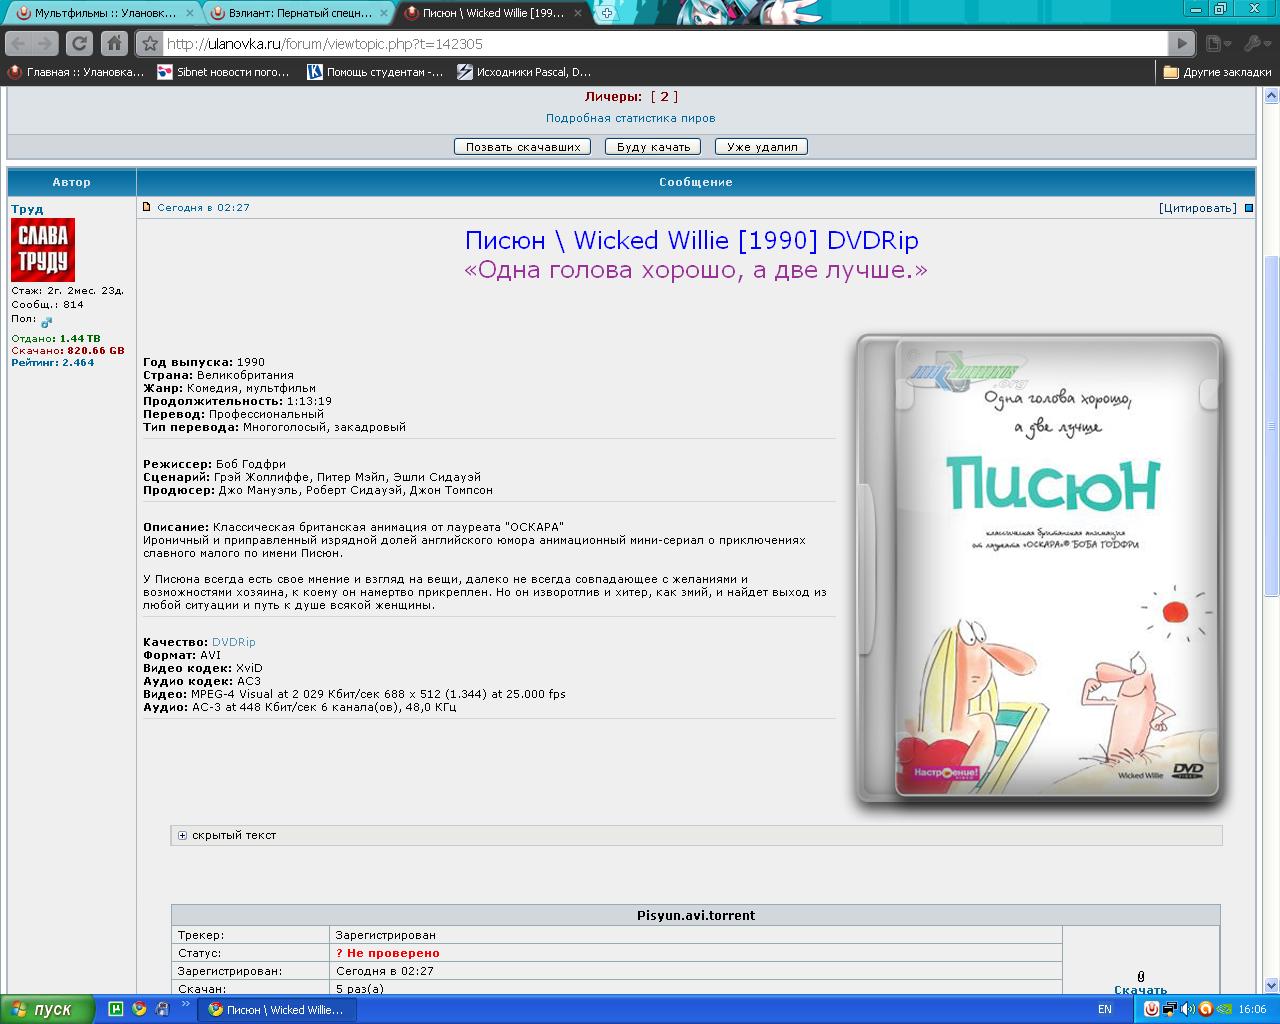This screenshot has height=1024, width=1280.
Task: Expand the скрытый текст spoiler
Action: click(182, 835)
